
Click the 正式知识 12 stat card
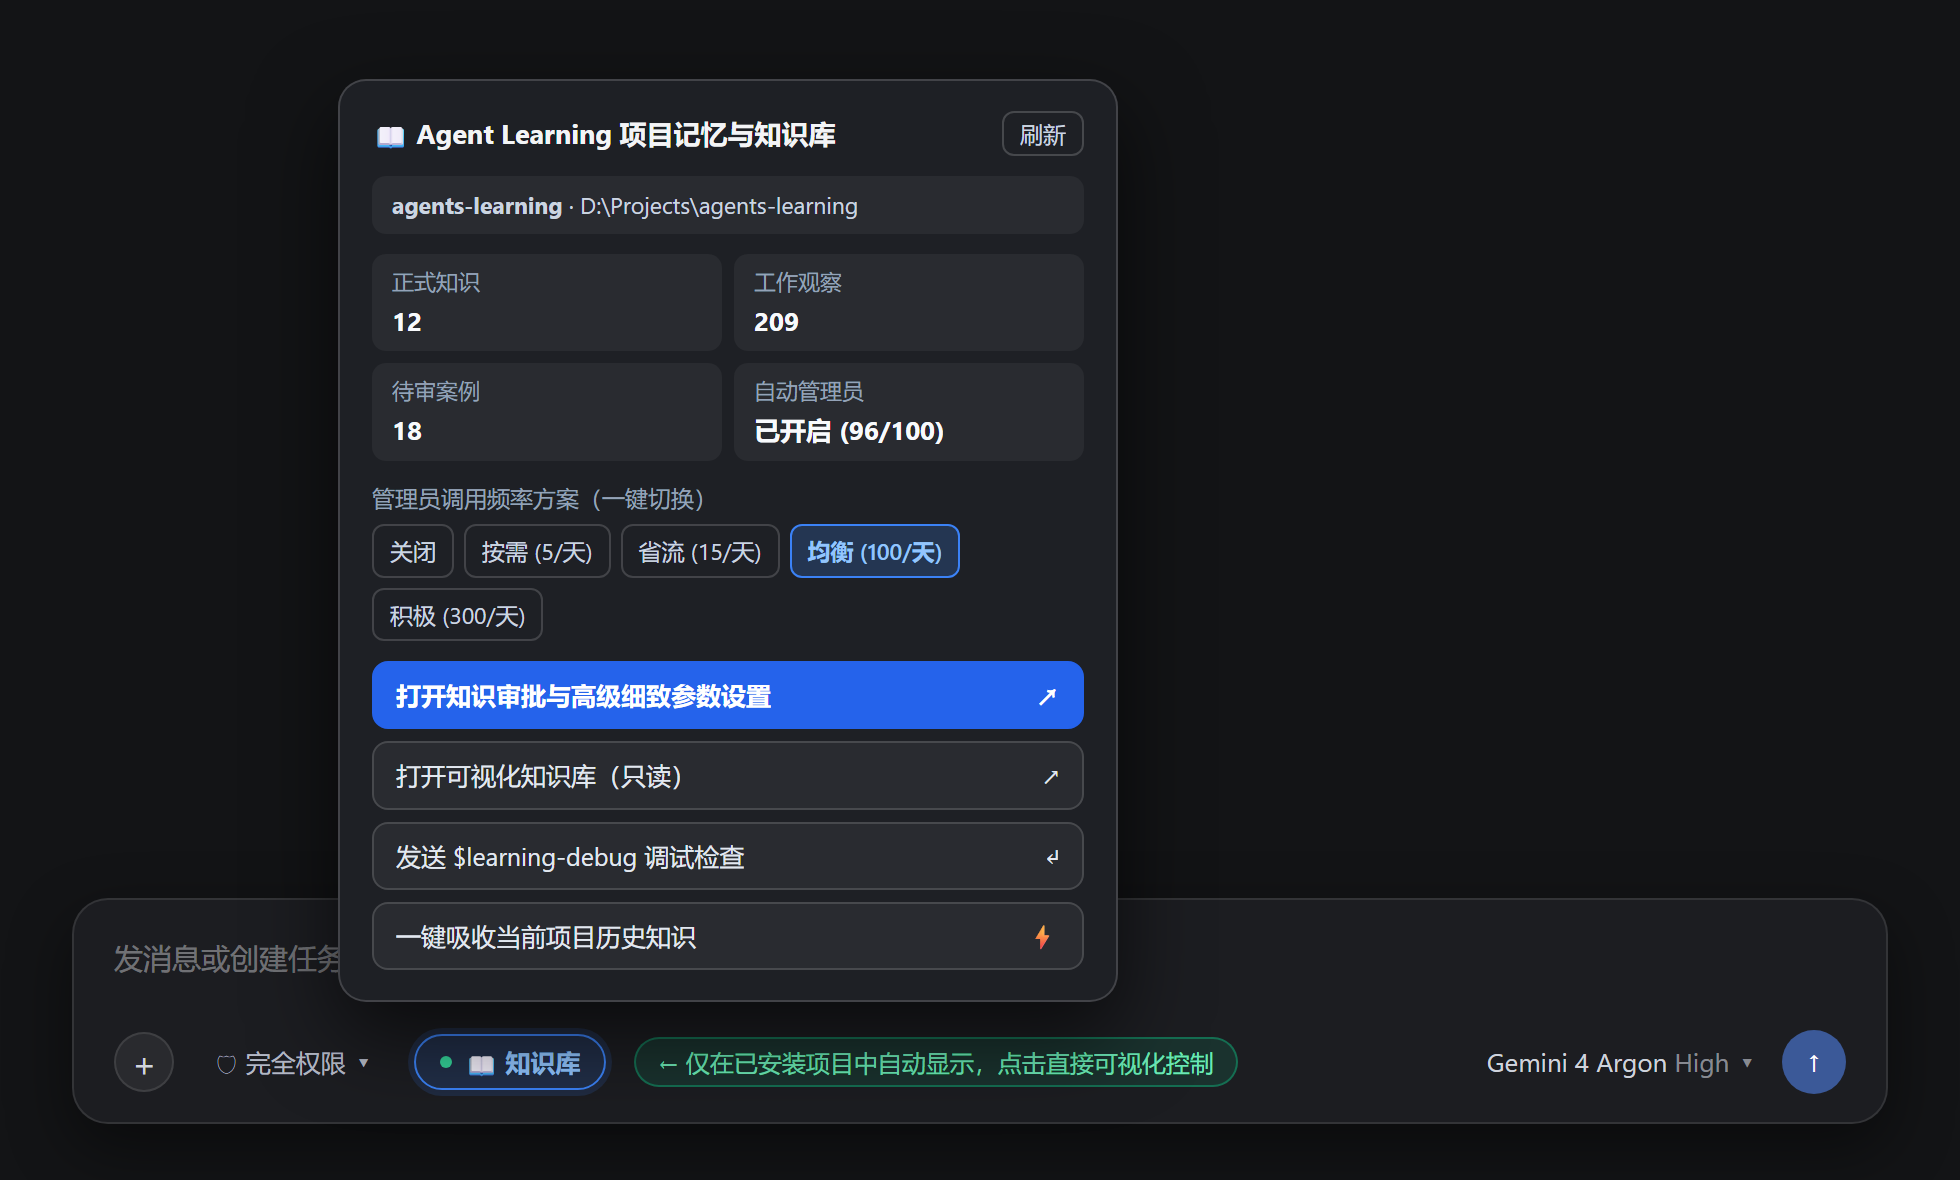[546, 302]
